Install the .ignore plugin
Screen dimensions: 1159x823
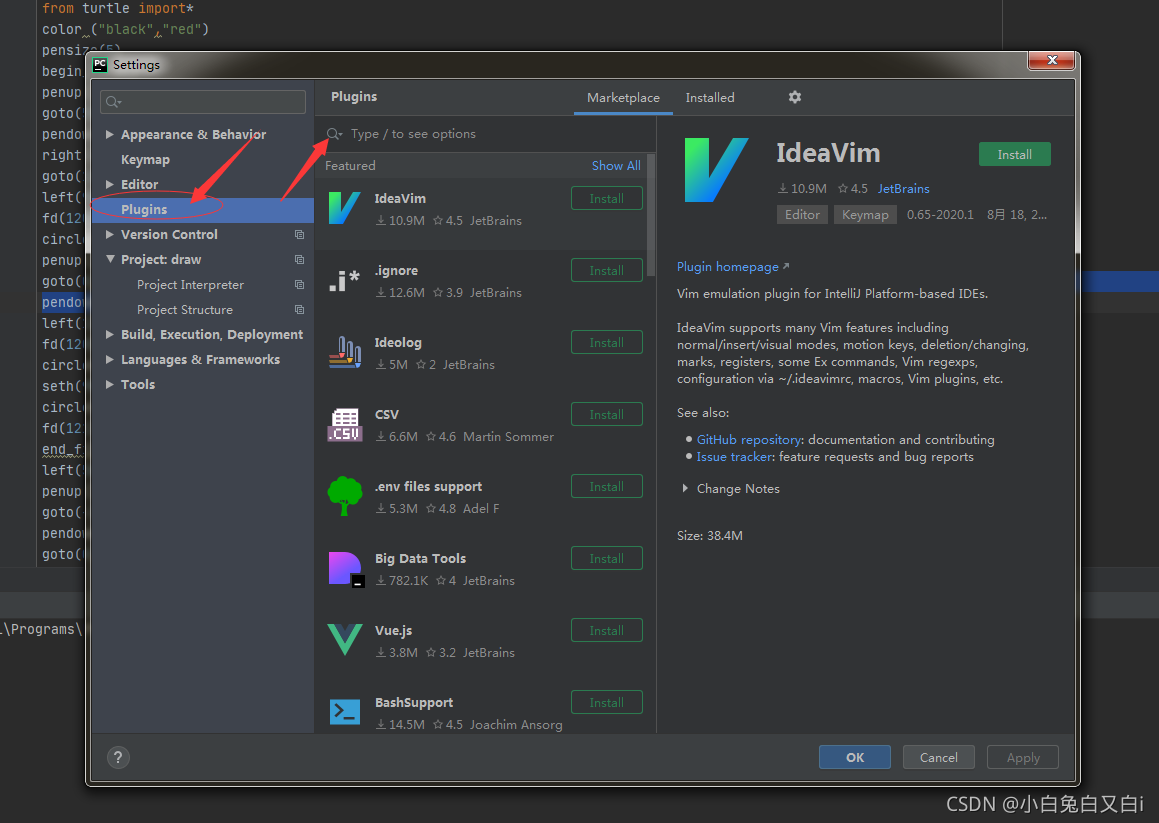coord(606,271)
